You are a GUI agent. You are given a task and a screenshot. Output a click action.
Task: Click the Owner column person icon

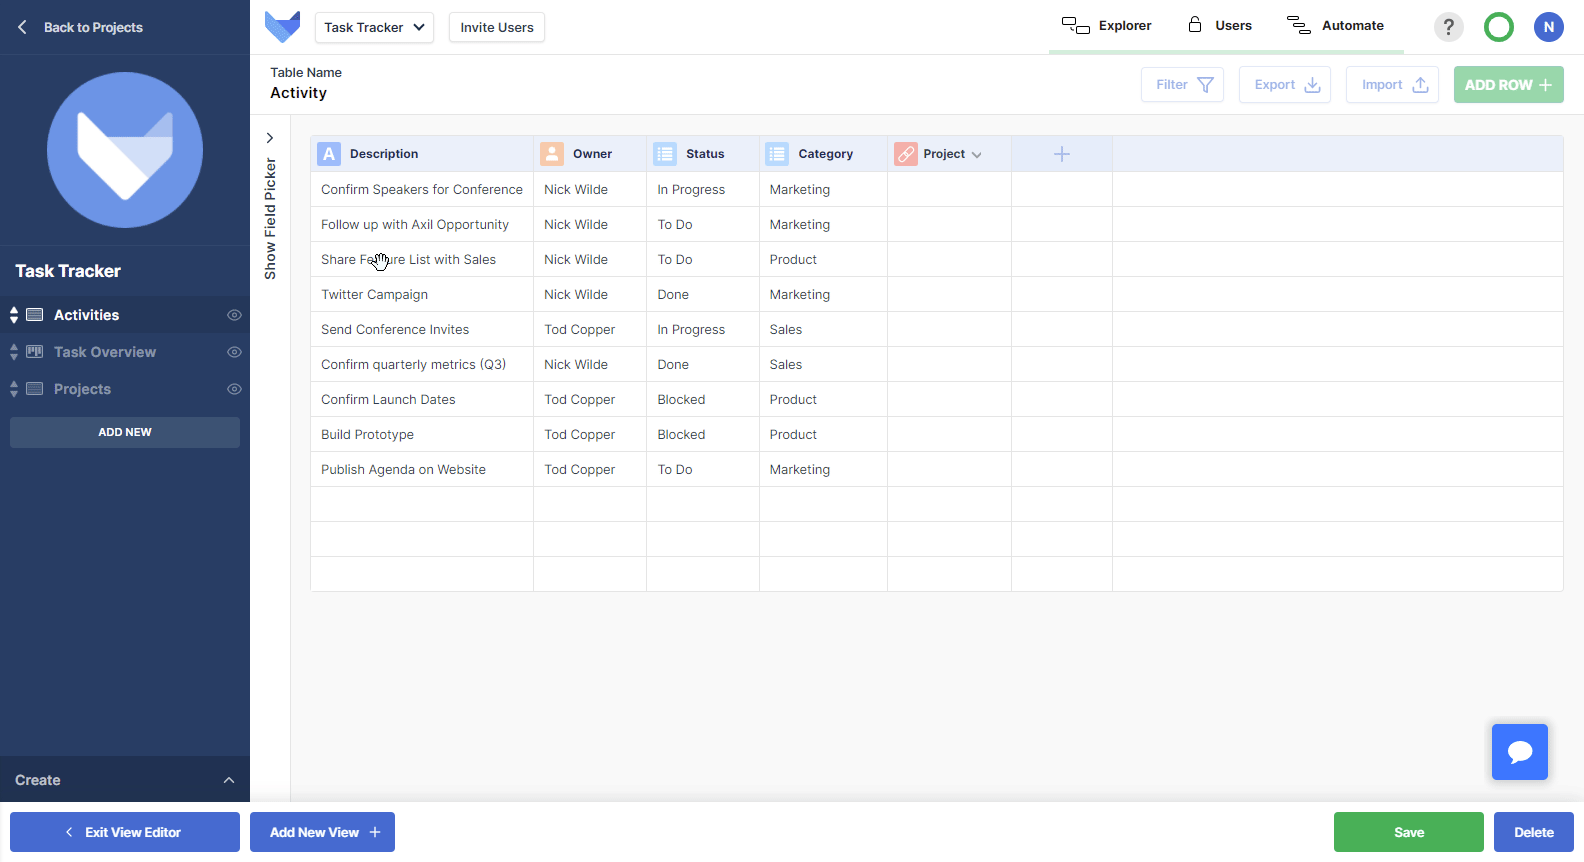(552, 154)
